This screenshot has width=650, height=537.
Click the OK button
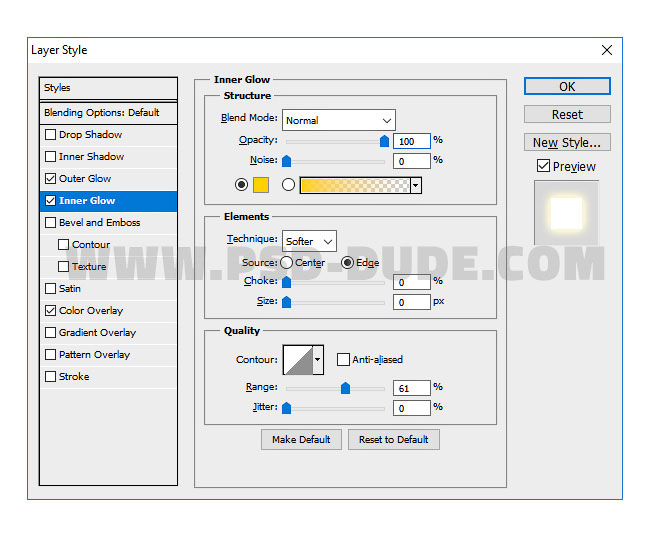567,87
